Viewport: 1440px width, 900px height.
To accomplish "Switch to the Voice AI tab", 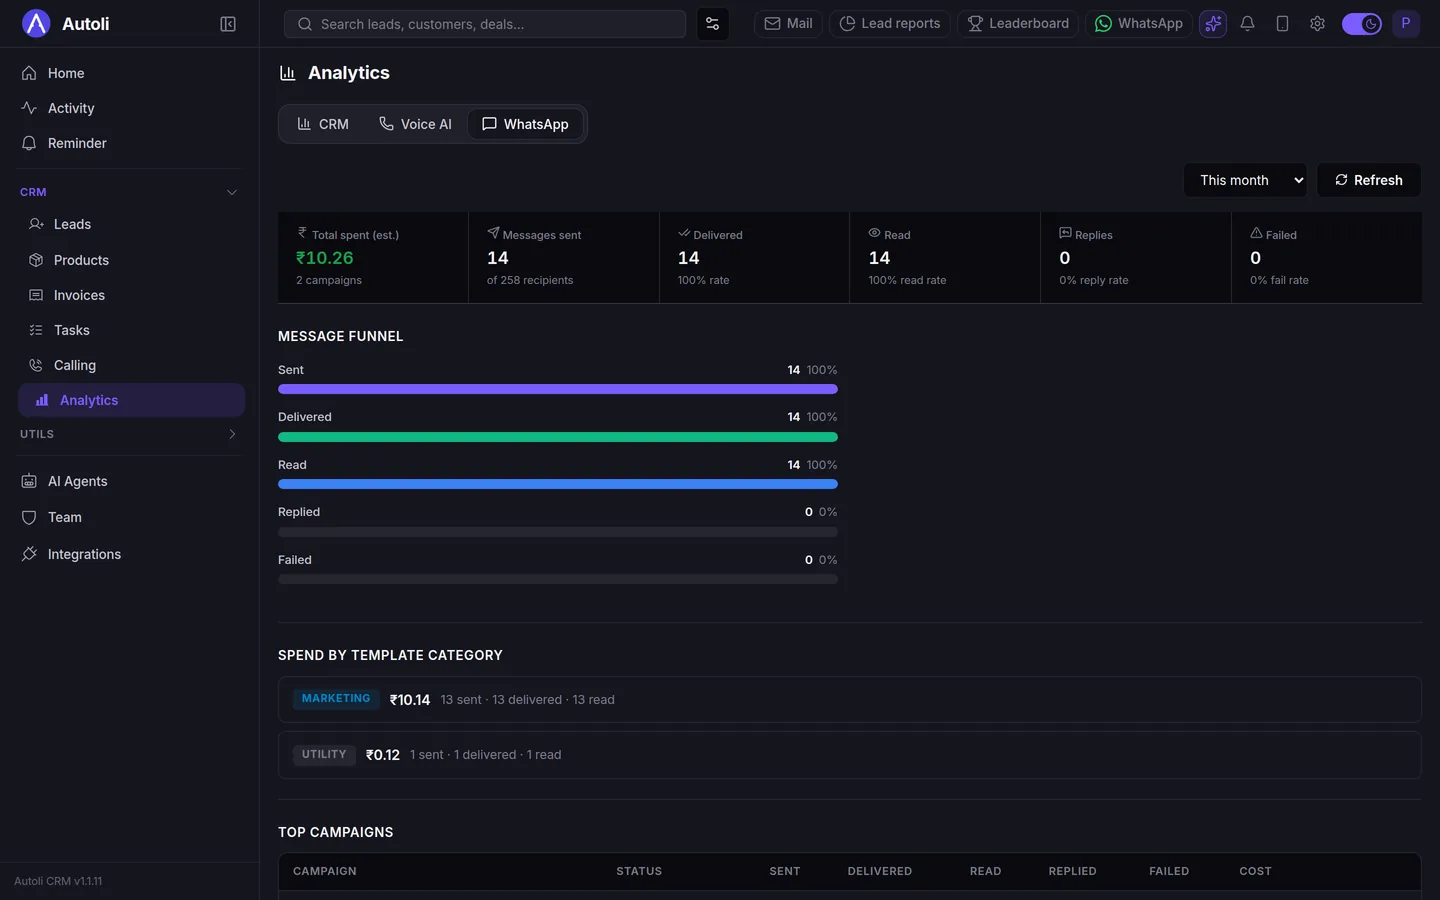I will click(x=415, y=124).
